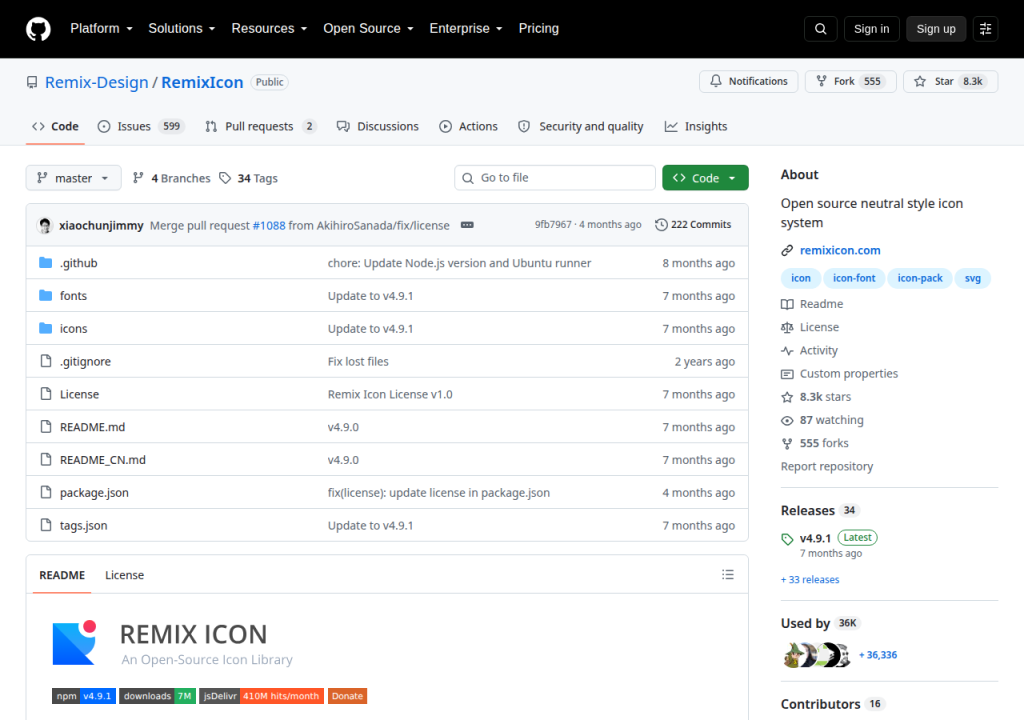Click the icon-pack topic tag
This screenshot has width=1024, height=720.
click(x=920, y=278)
